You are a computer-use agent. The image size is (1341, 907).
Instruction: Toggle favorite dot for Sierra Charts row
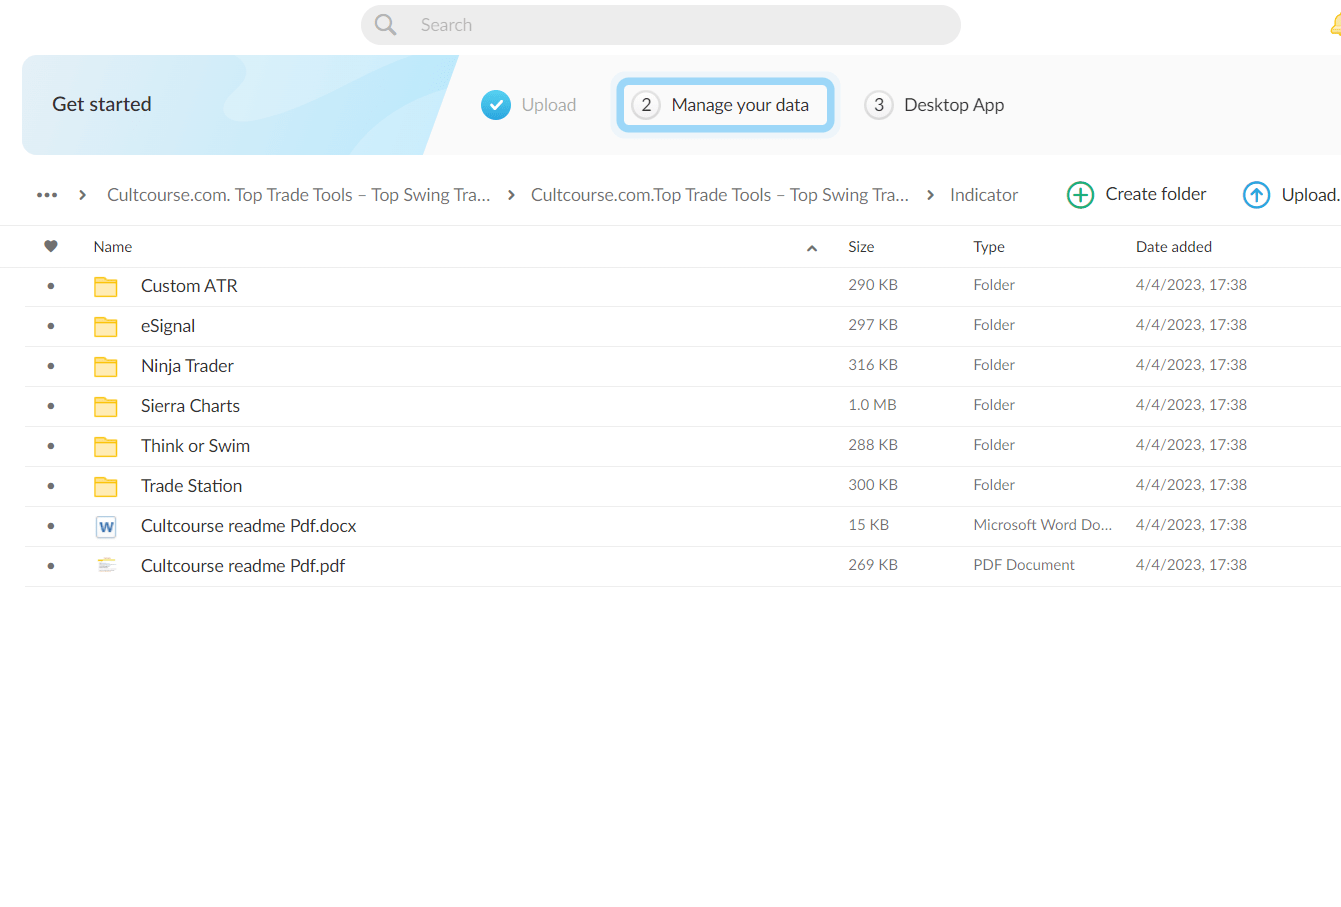tap(51, 406)
